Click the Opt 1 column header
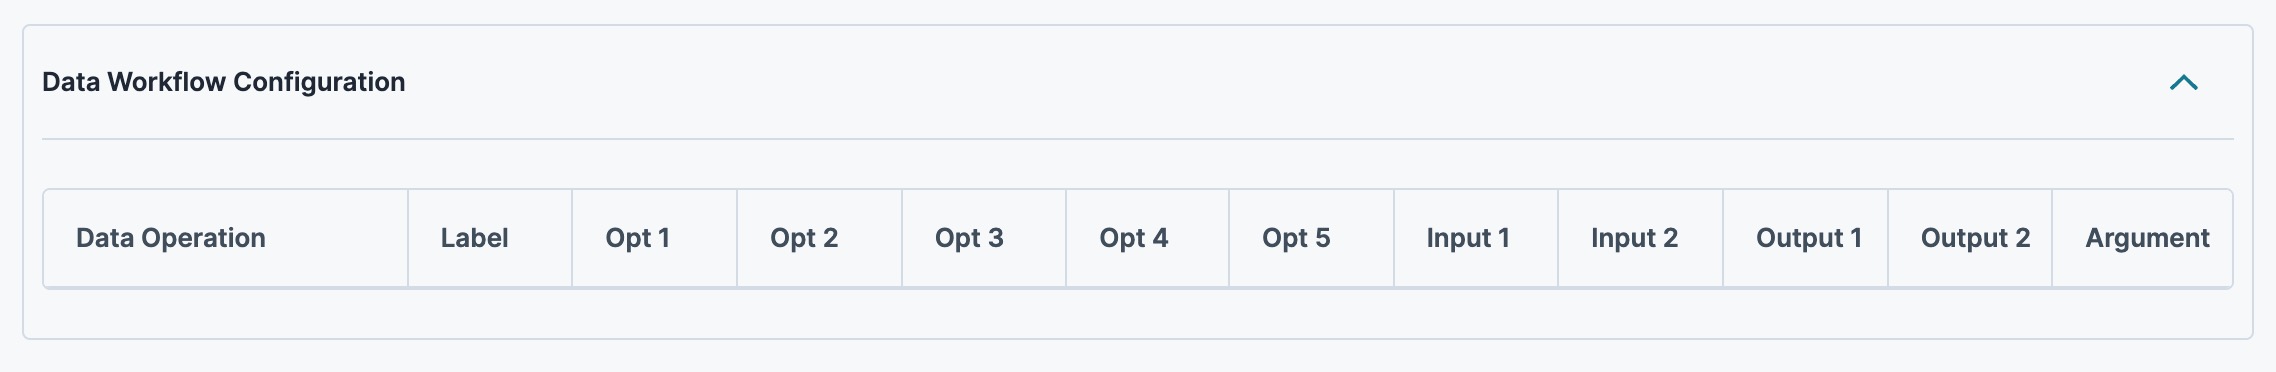Screen dimensions: 2276x372 point(655,238)
